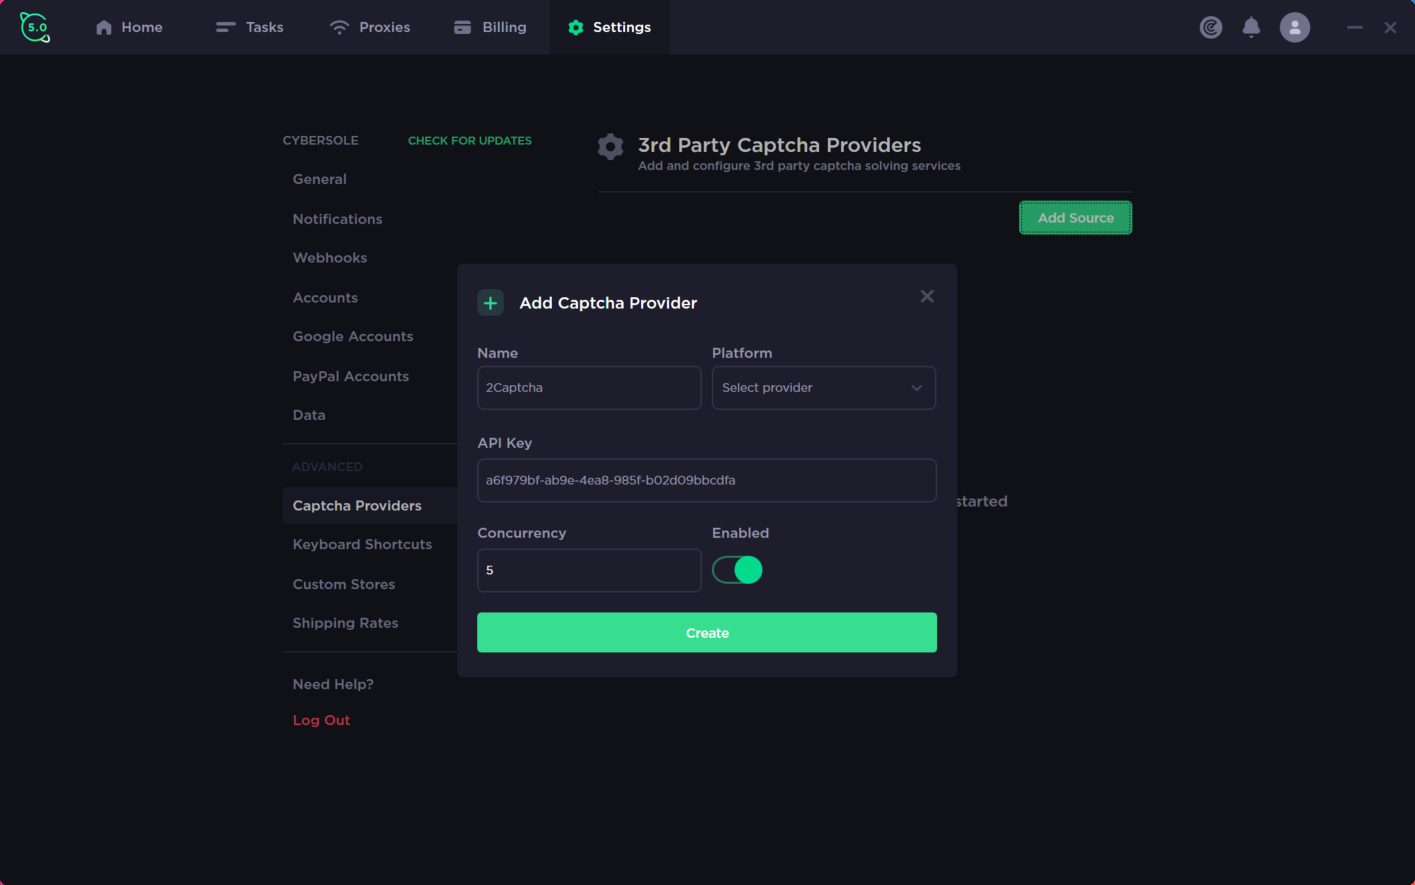1415x885 pixels.
Task: Open the user profile avatar icon
Action: [x=1295, y=27]
